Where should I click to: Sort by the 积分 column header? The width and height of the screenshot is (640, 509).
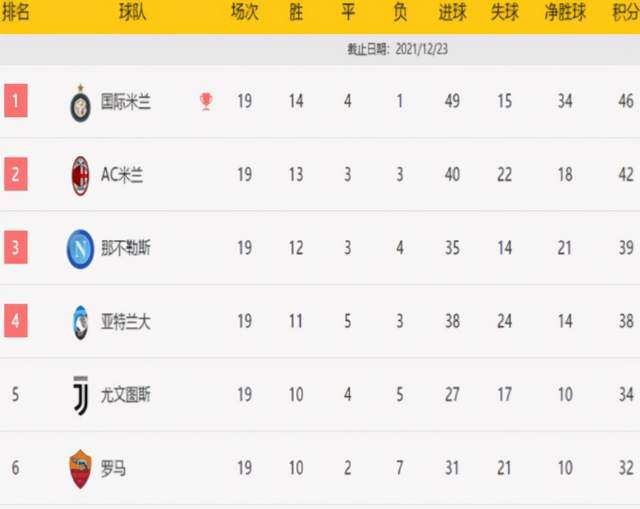point(626,12)
